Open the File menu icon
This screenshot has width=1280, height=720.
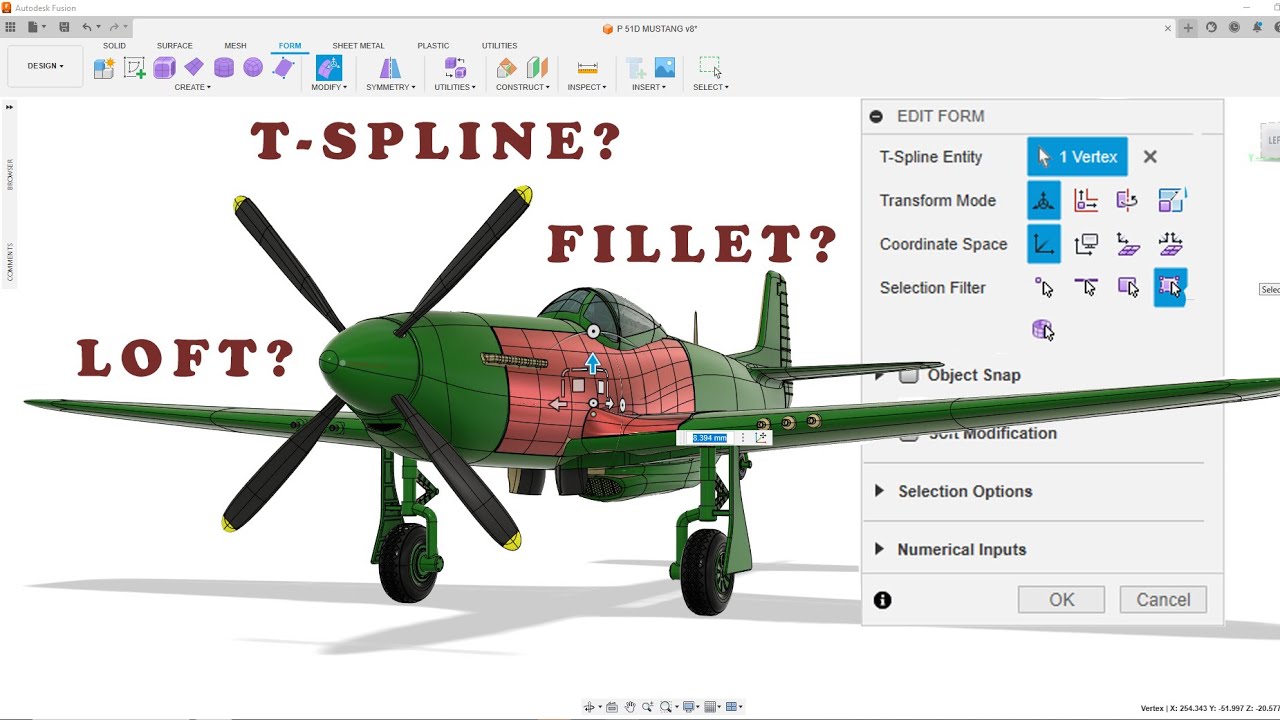[35, 27]
